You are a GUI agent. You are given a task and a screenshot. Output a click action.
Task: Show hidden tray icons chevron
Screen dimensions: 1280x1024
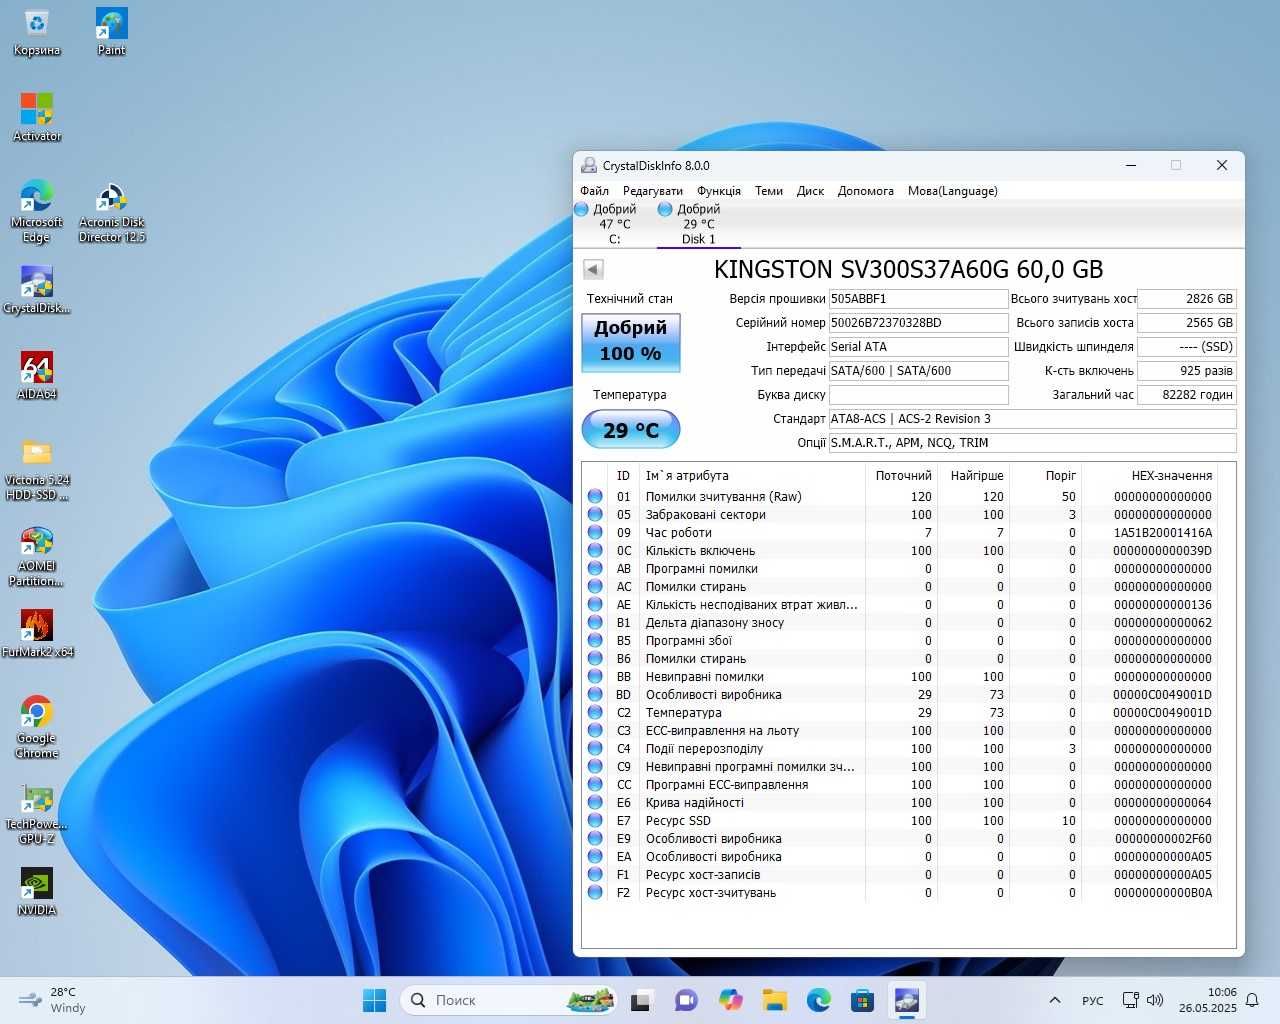pyautogui.click(x=1054, y=1000)
